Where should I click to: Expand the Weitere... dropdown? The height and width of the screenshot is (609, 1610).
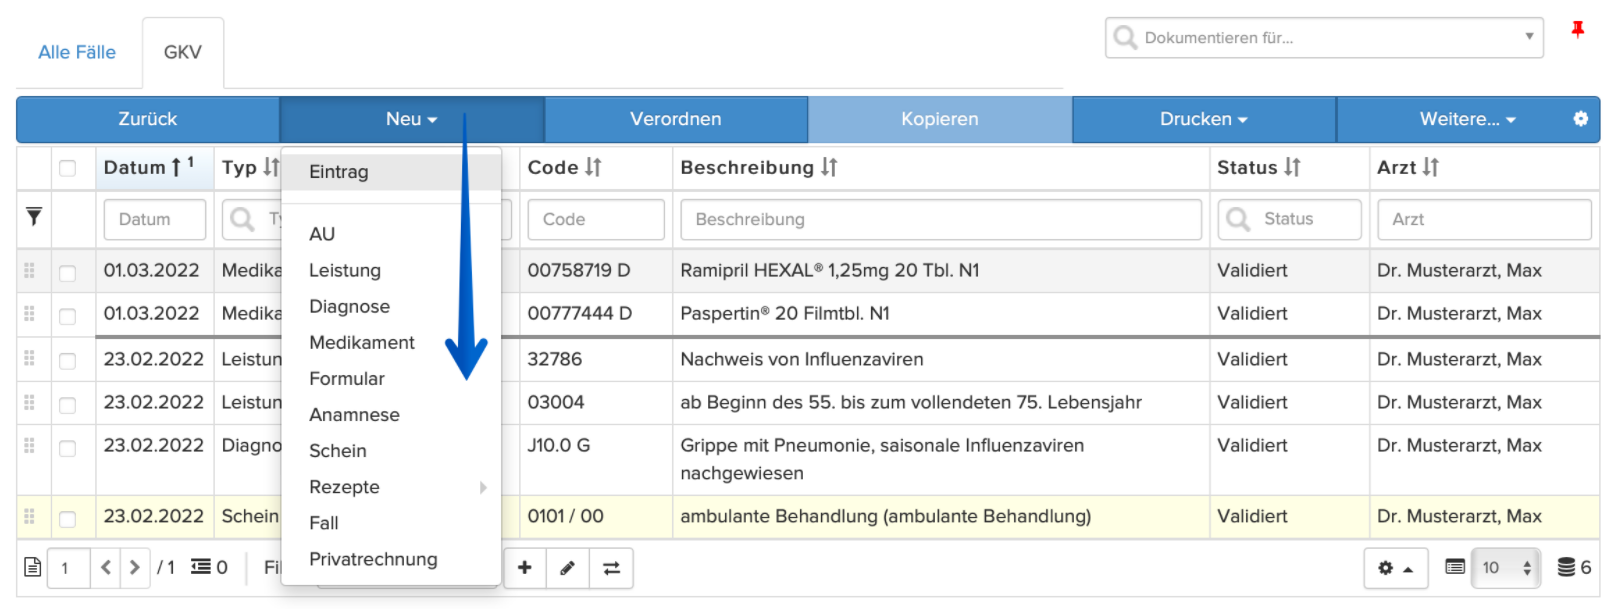click(1468, 119)
